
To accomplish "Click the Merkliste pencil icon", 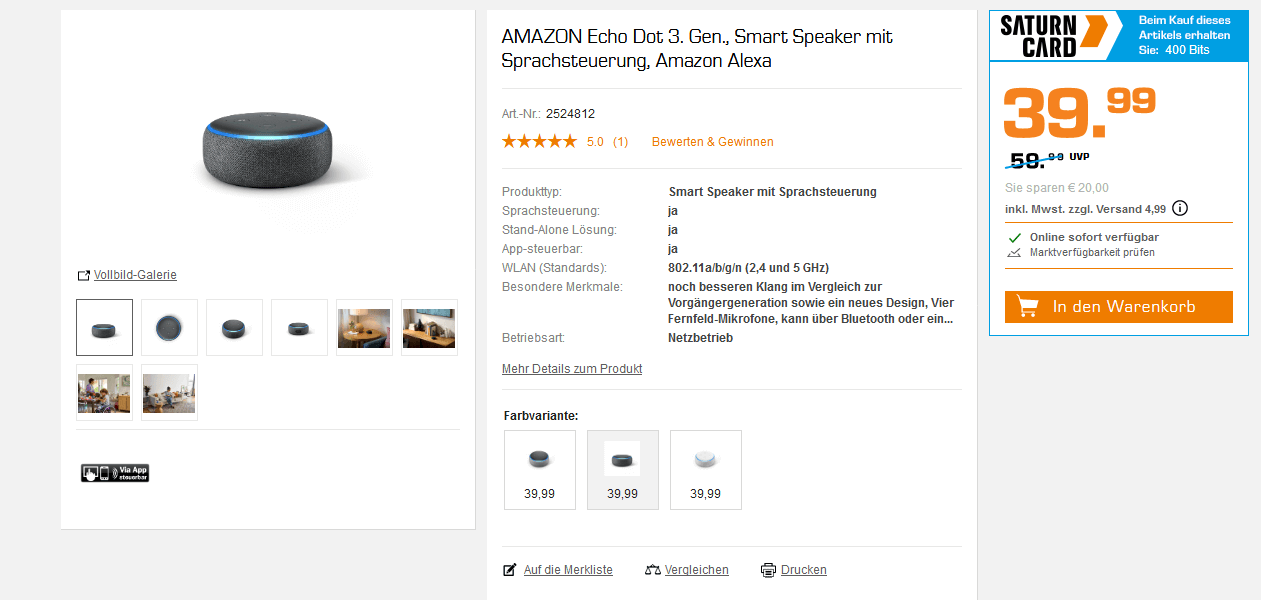I will pyautogui.click(x=510, y=570).
